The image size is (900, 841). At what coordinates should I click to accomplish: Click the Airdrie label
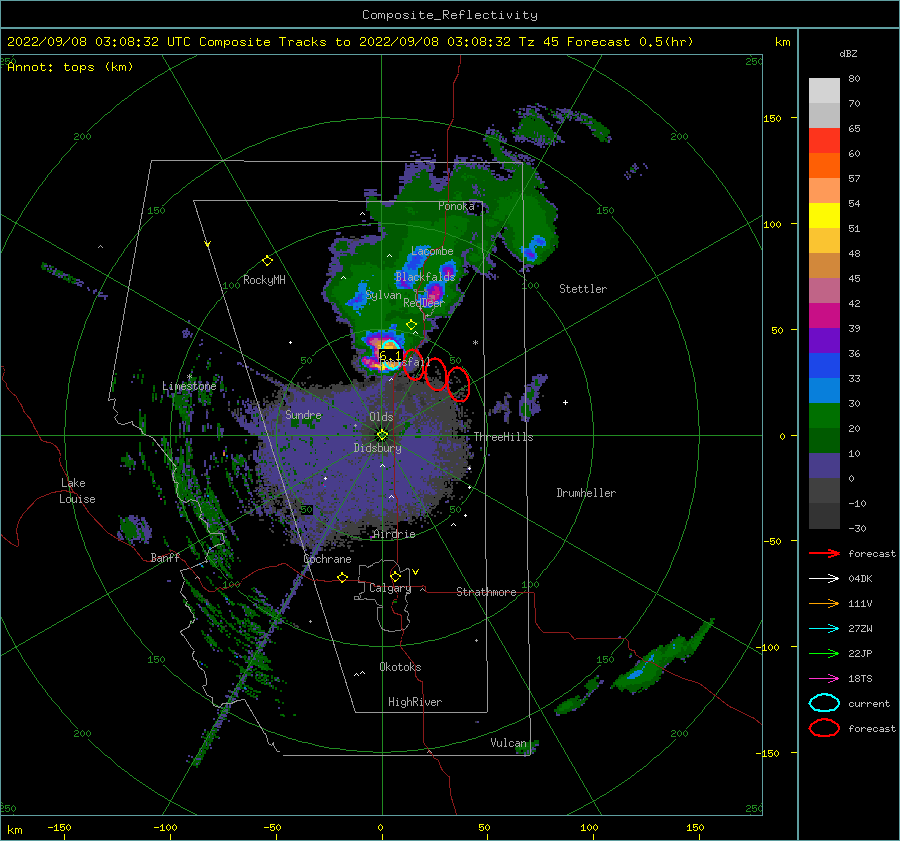coord(394,534)
